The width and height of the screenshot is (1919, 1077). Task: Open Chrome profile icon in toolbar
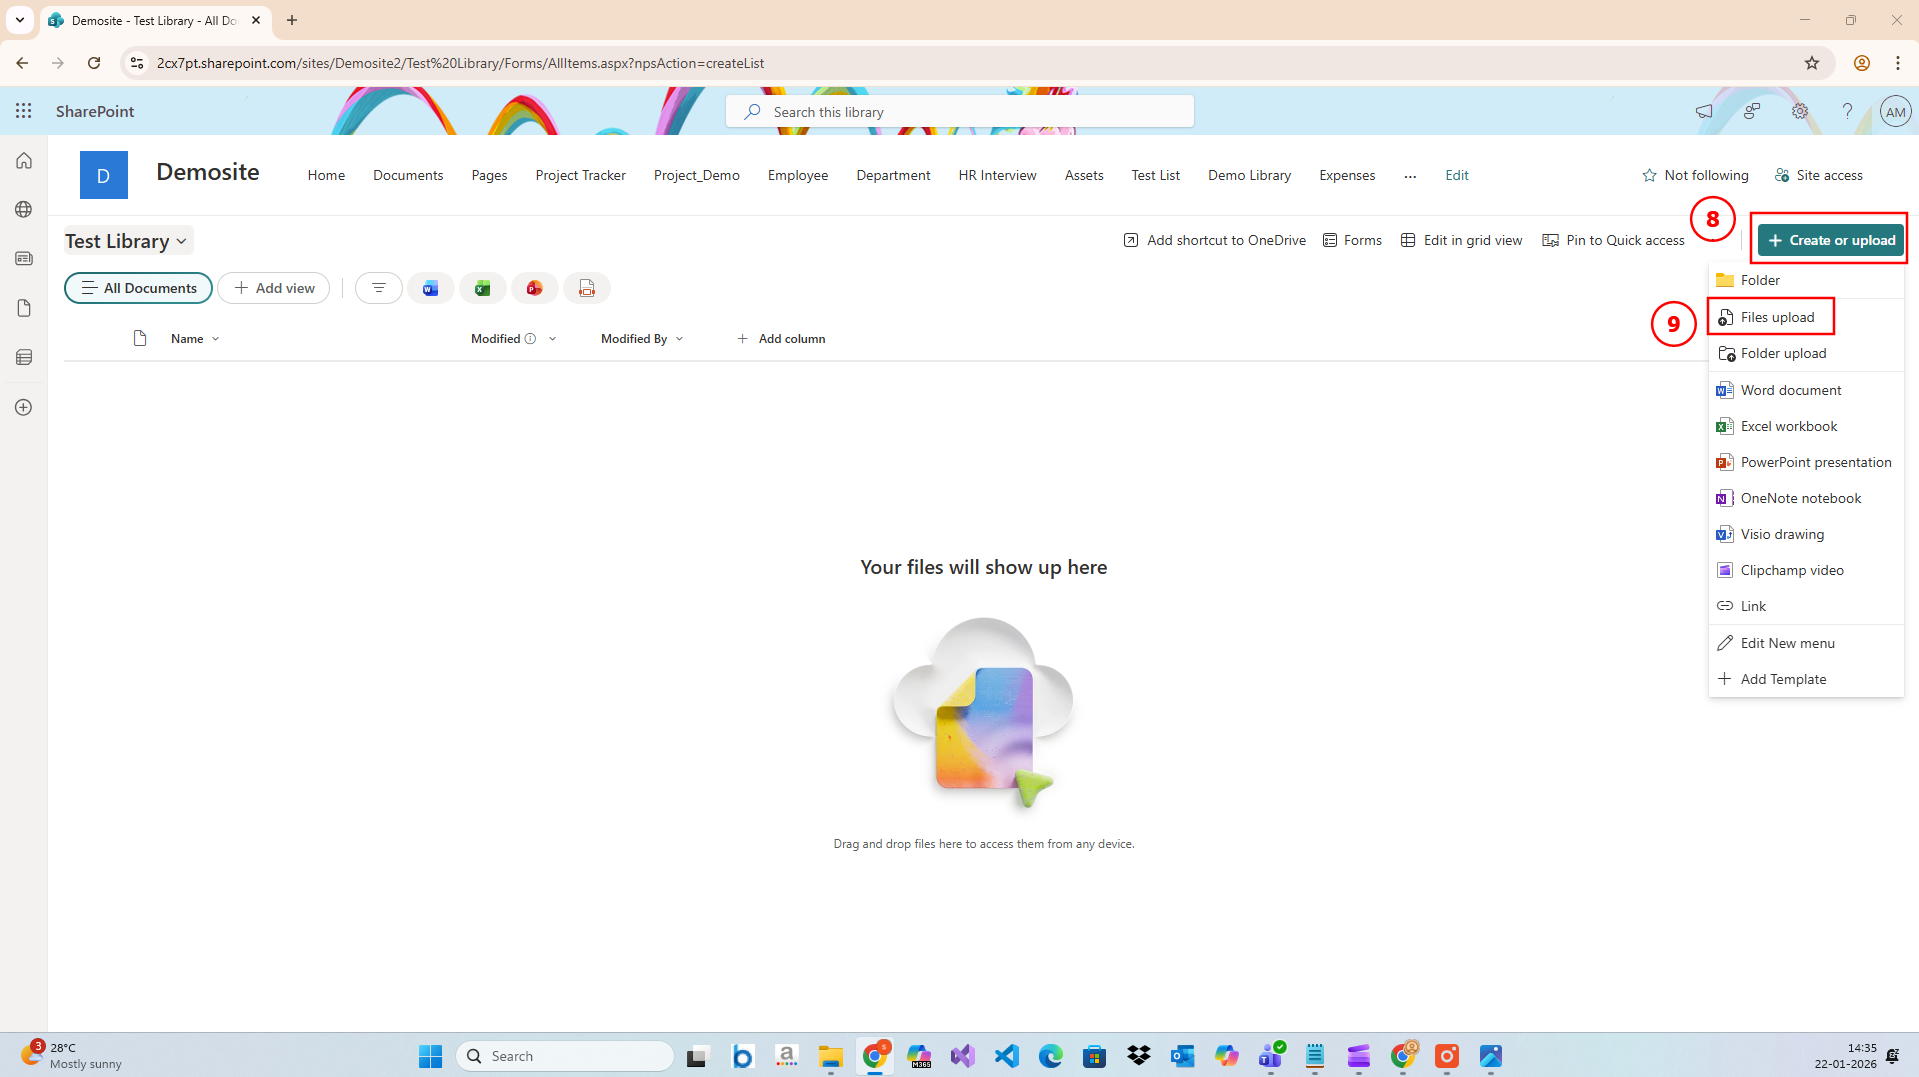tap(1862, 63)
